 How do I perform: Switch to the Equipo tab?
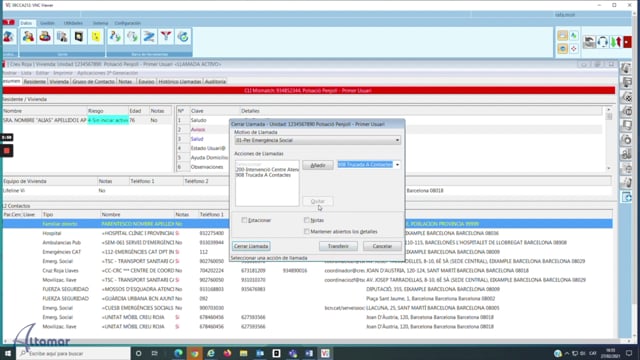(x=146, y=82)
